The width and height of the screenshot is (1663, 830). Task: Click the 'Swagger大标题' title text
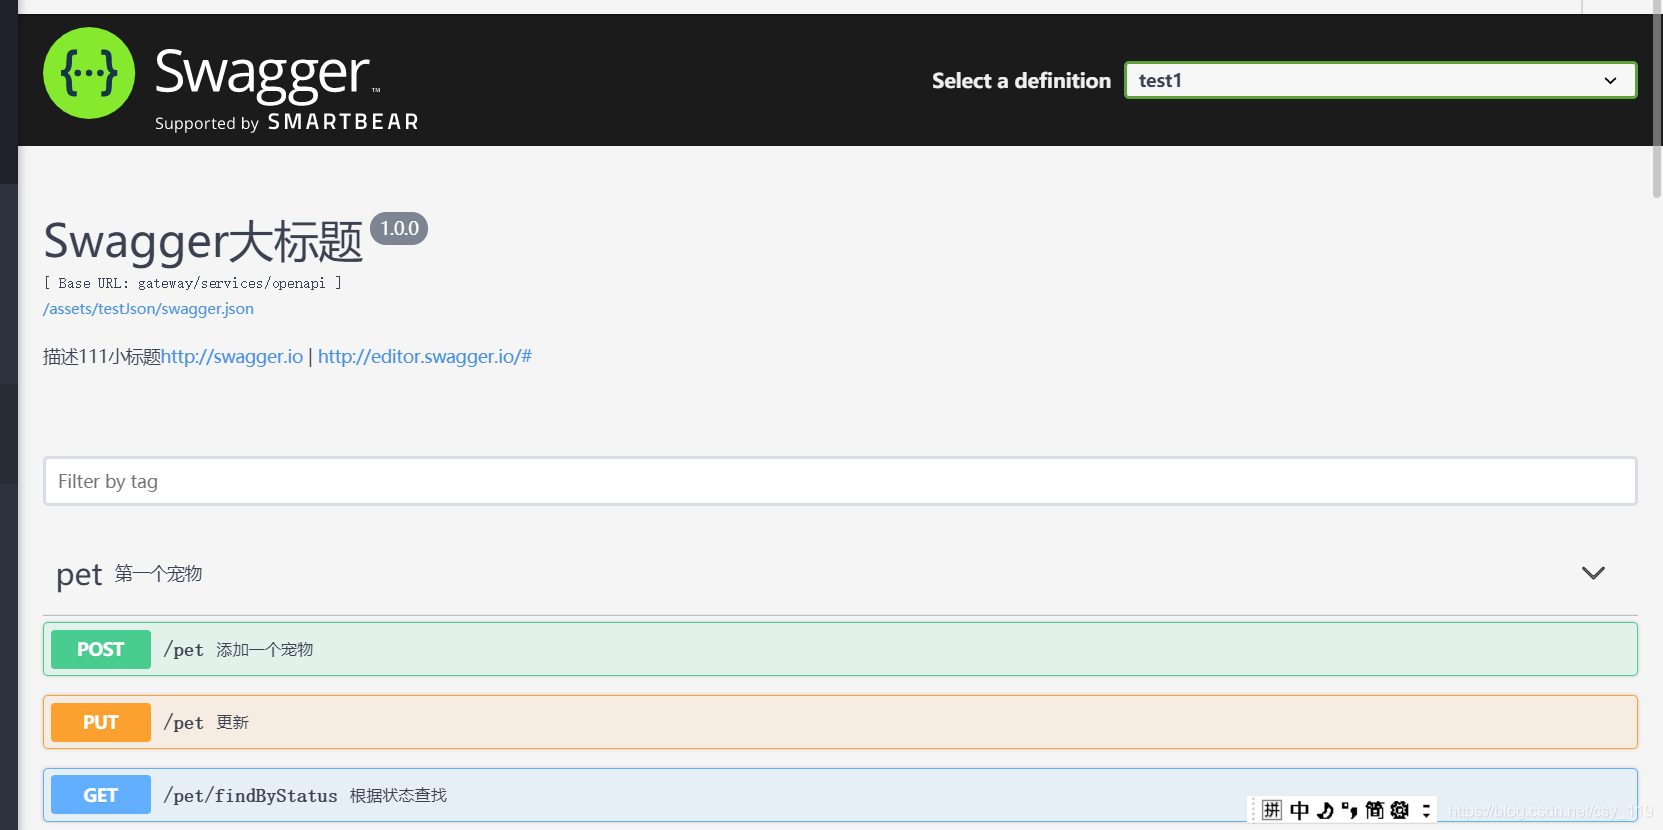pos(203,241)
